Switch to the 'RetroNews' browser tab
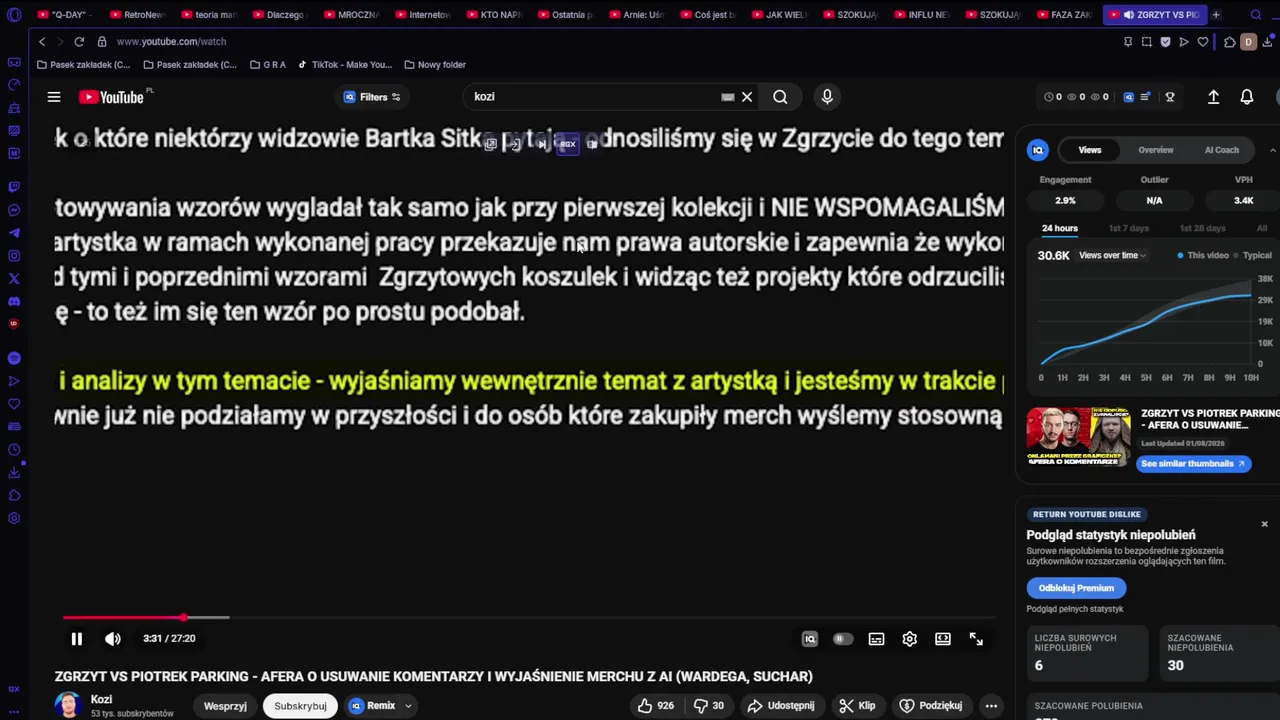Image resolution: width=1280 pixels, height=720 pixels. tap(137, 15)
